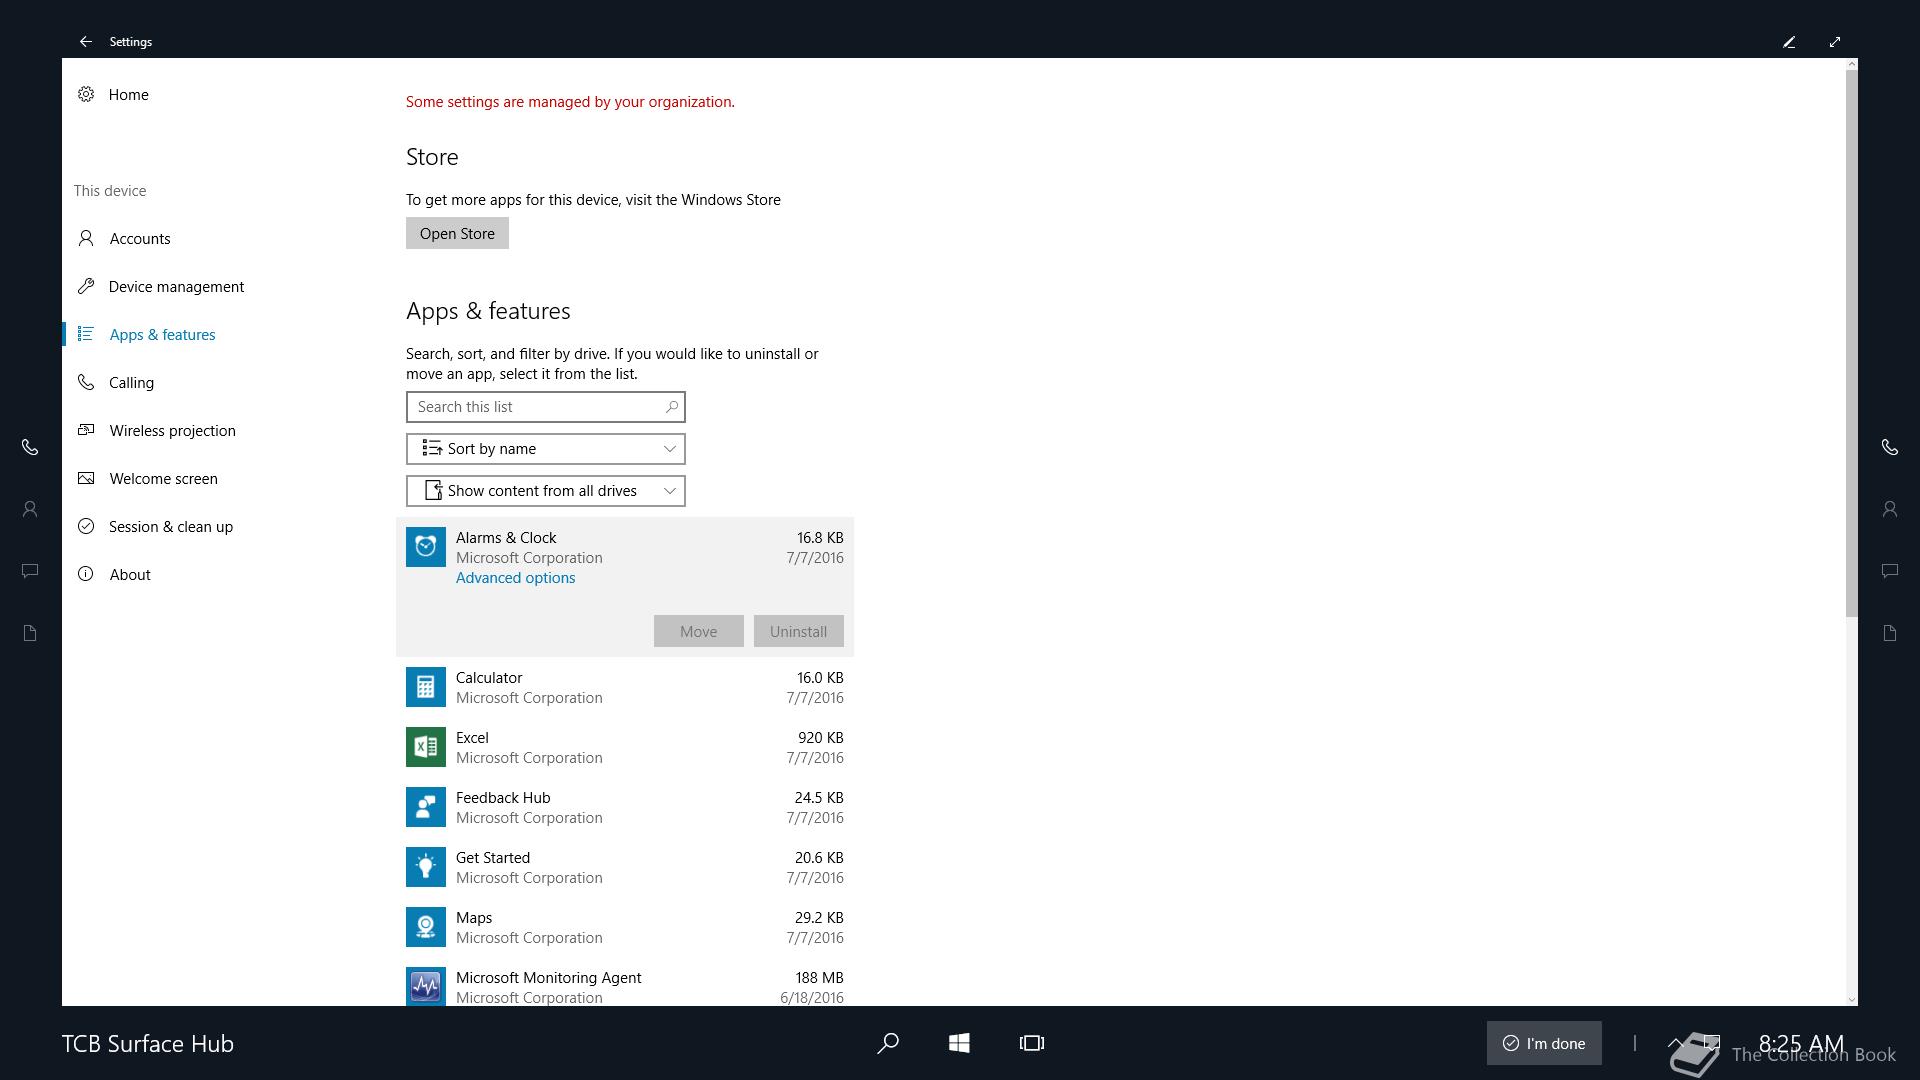This screenshot has height=1080, width=1920.
Task: Click the Home gear icon
Action: coord(86,94)
